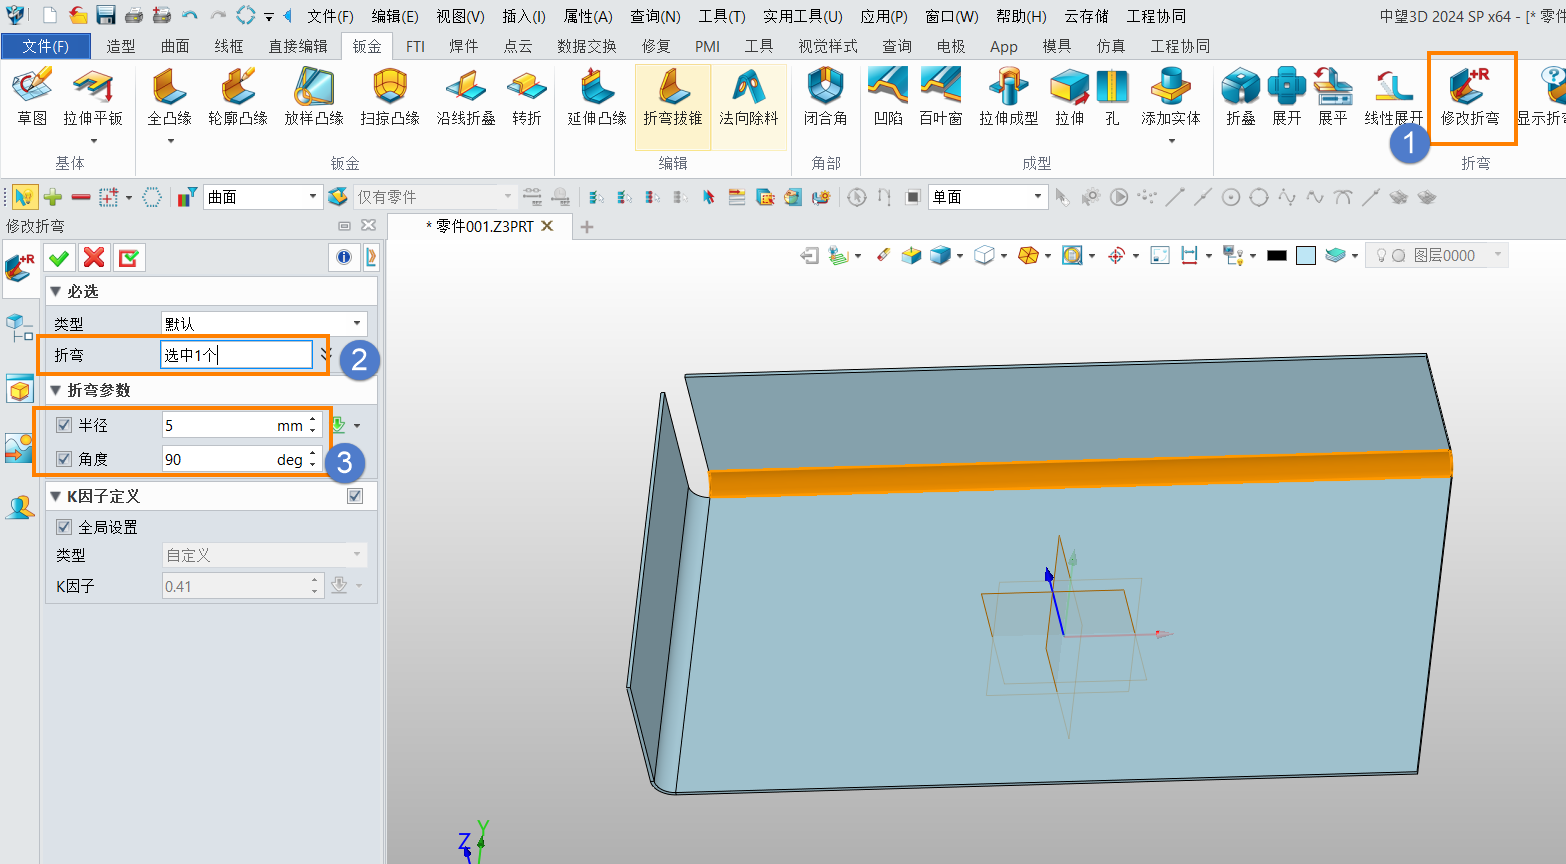Click the 修改折弯 modify bend tool
1566x864 pixels.
tap(1470, 98)
